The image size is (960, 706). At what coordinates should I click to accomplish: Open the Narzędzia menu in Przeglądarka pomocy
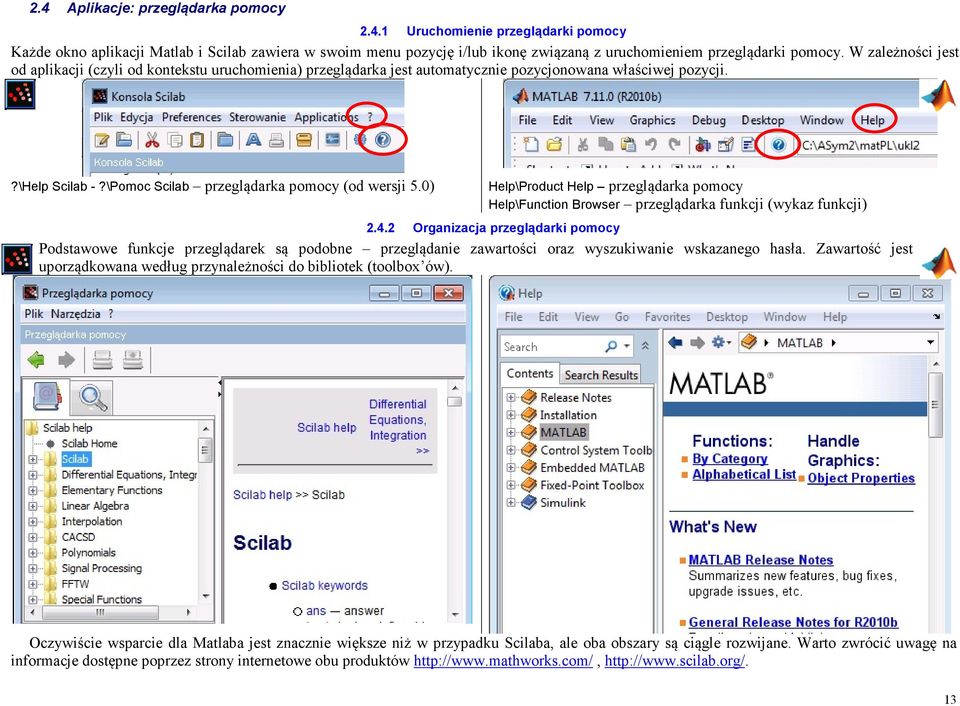point(75,314)
